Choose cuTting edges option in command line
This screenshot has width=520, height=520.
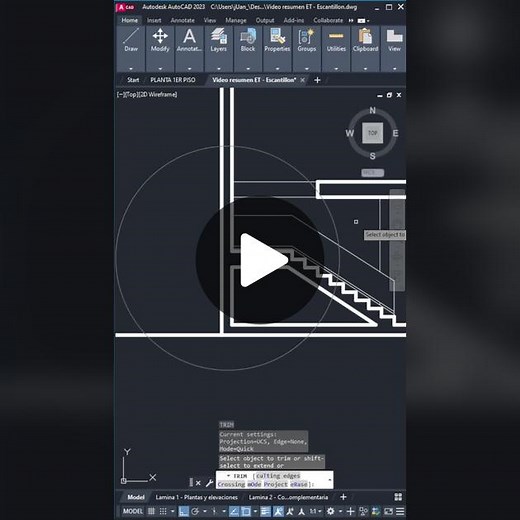point(278,476)
